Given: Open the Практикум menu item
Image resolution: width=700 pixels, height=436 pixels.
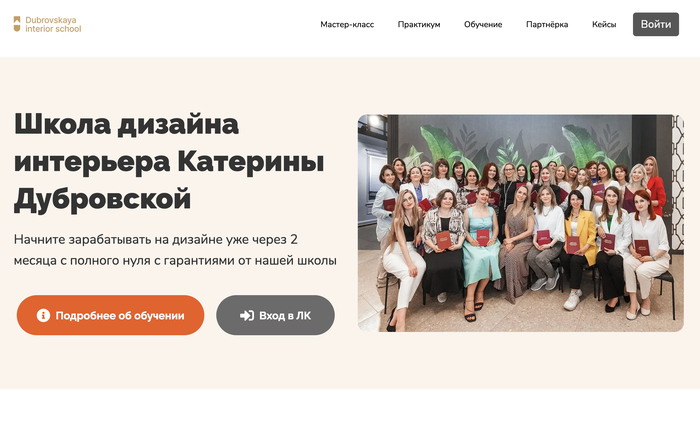Looking at the screenshot, I should point(419,25).
